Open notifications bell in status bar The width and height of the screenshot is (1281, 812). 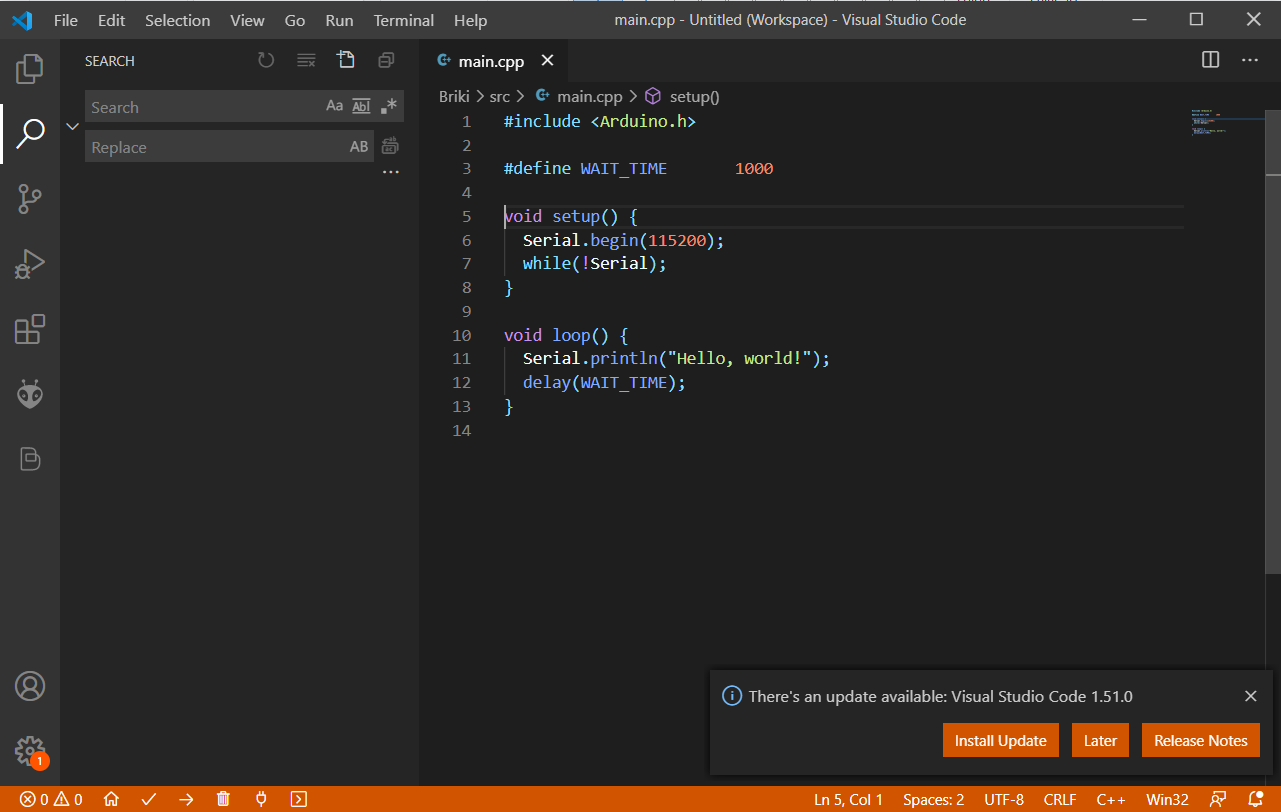(1256, 799)
